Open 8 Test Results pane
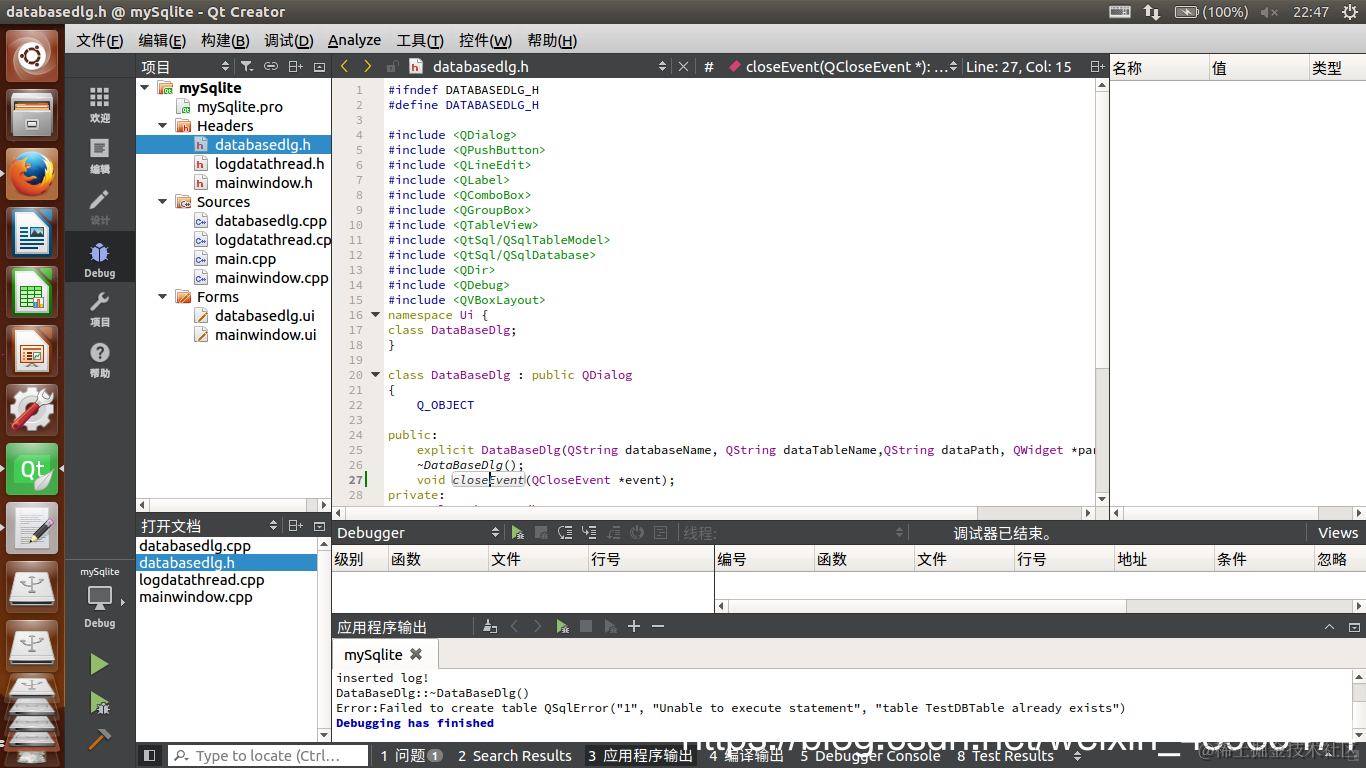This screenshot has height=768, width=1366. (1005, 756)
